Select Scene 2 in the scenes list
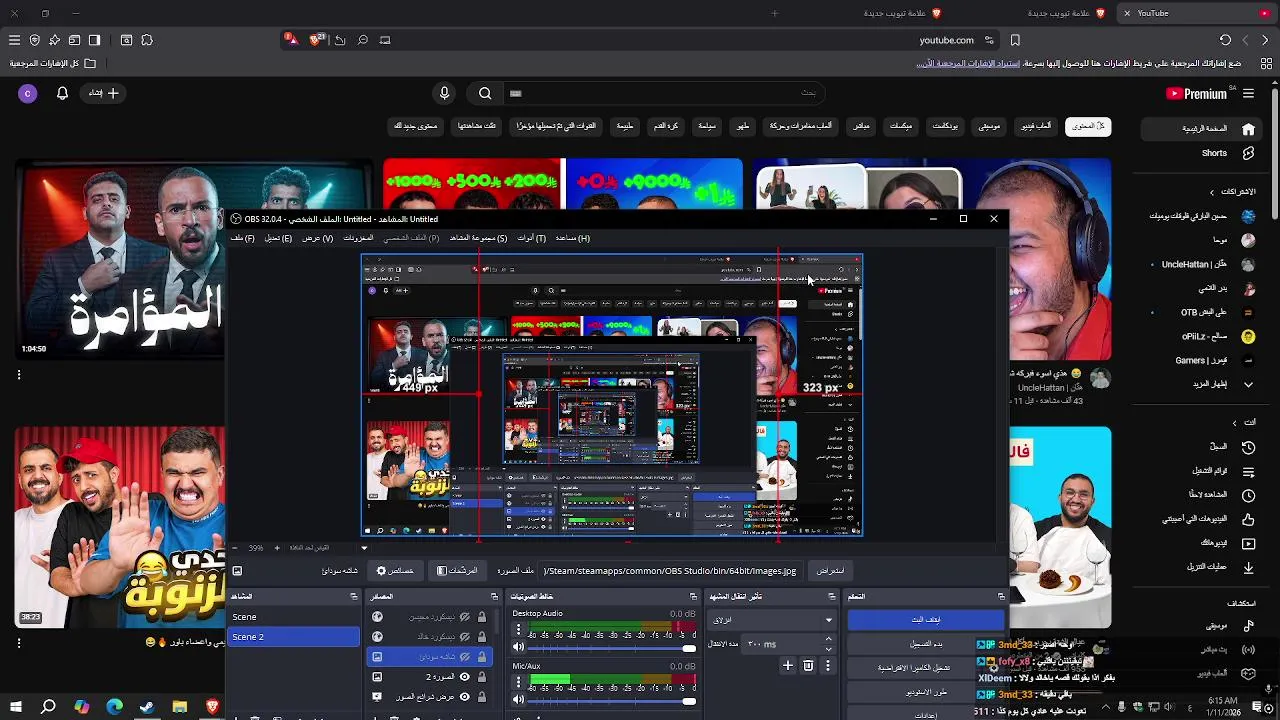 [294, 637]
